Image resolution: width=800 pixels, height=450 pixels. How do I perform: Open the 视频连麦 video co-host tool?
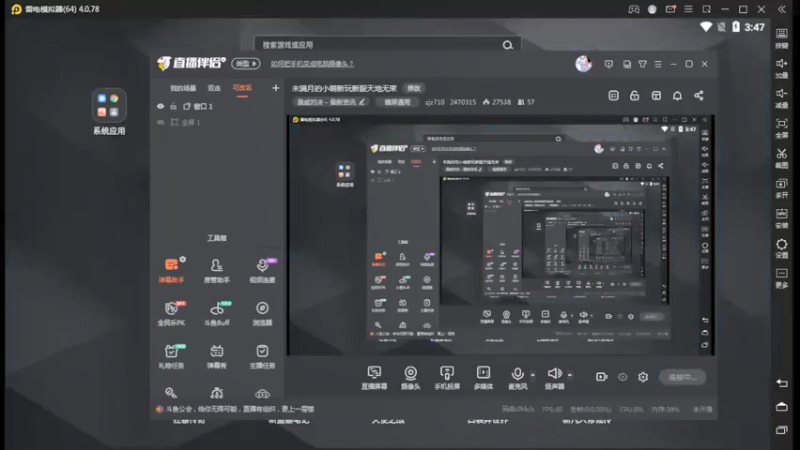[x=262, y=270]
